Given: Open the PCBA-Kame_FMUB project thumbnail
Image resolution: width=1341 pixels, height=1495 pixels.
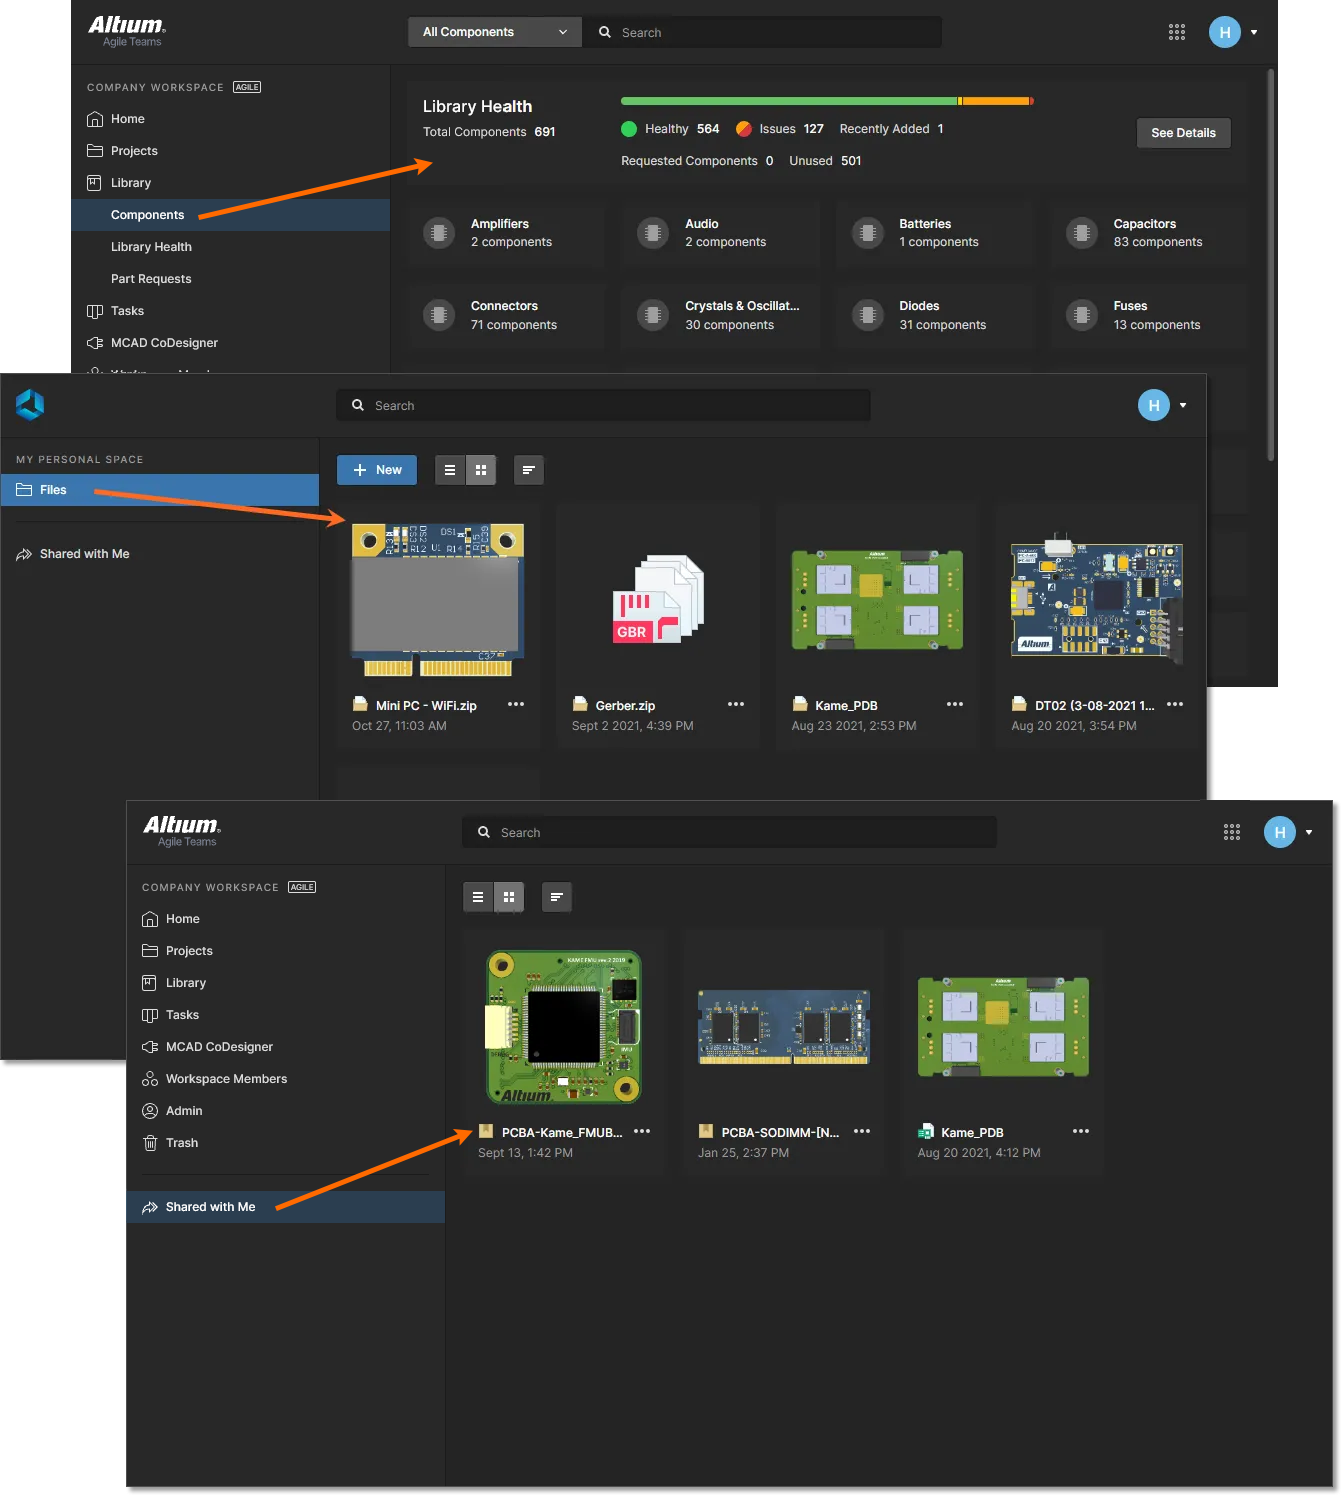Looking at the screenshot, I should [x=564, y=1027].
